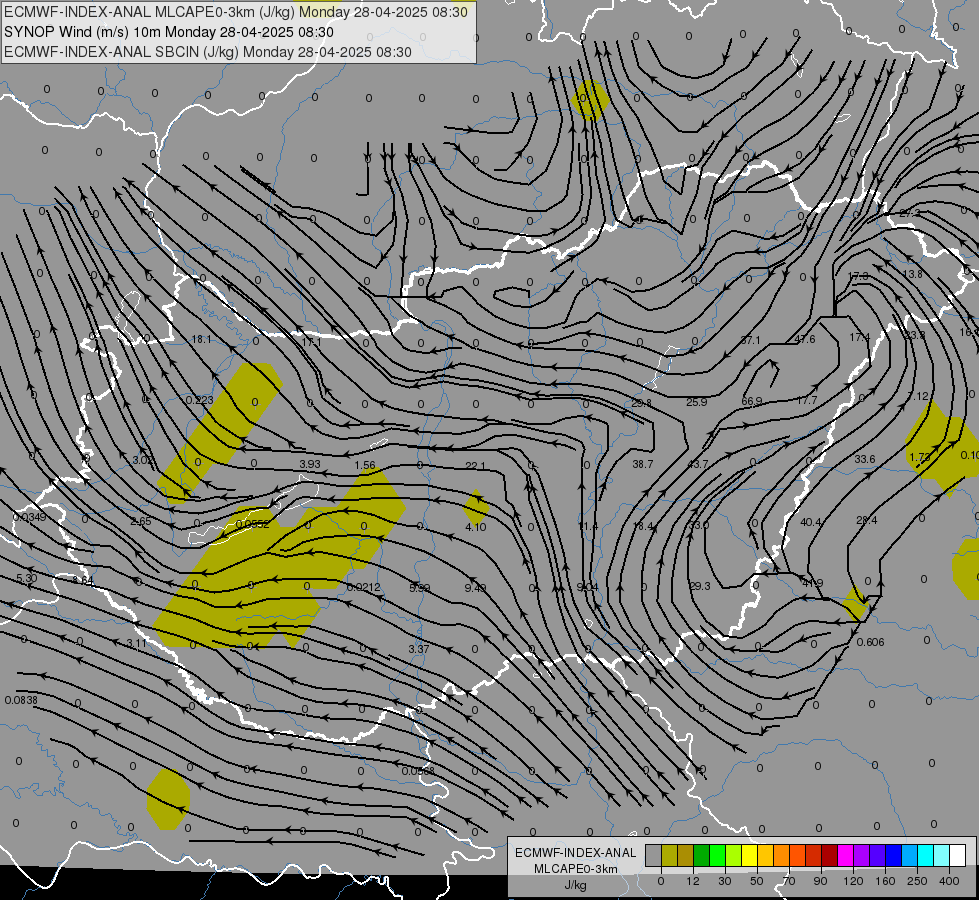Select the white legend swatch
The width and height of the screenshot is (979, 900).
958,855
